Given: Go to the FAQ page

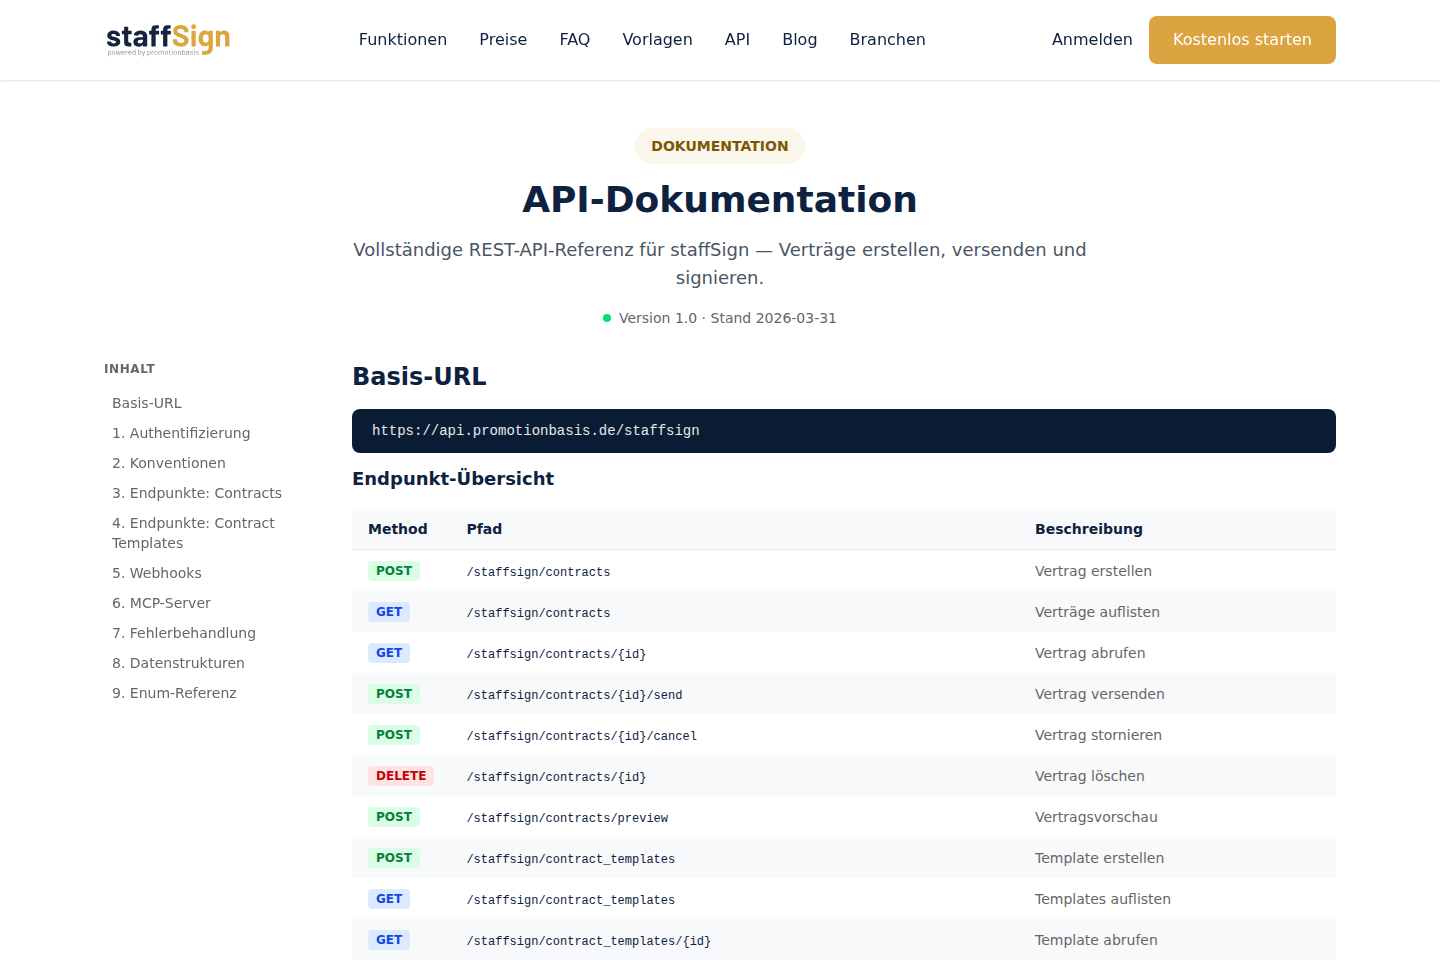Looking at the screenshot, I should click(575, 39).
